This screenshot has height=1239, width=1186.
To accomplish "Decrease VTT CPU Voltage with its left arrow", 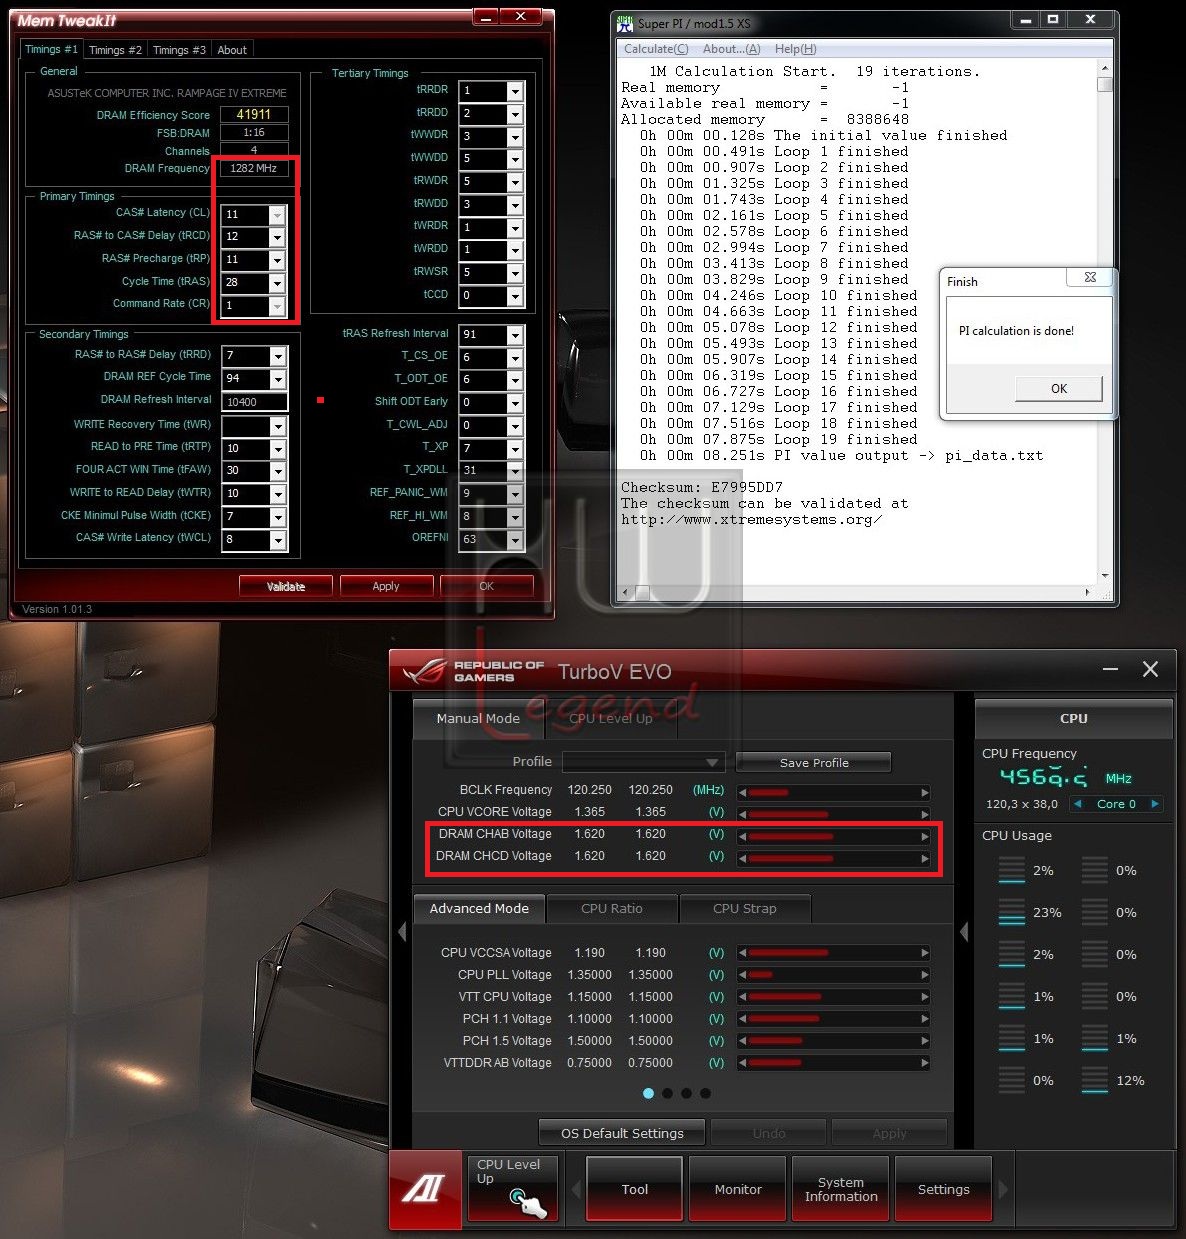I will coord(743,997).
